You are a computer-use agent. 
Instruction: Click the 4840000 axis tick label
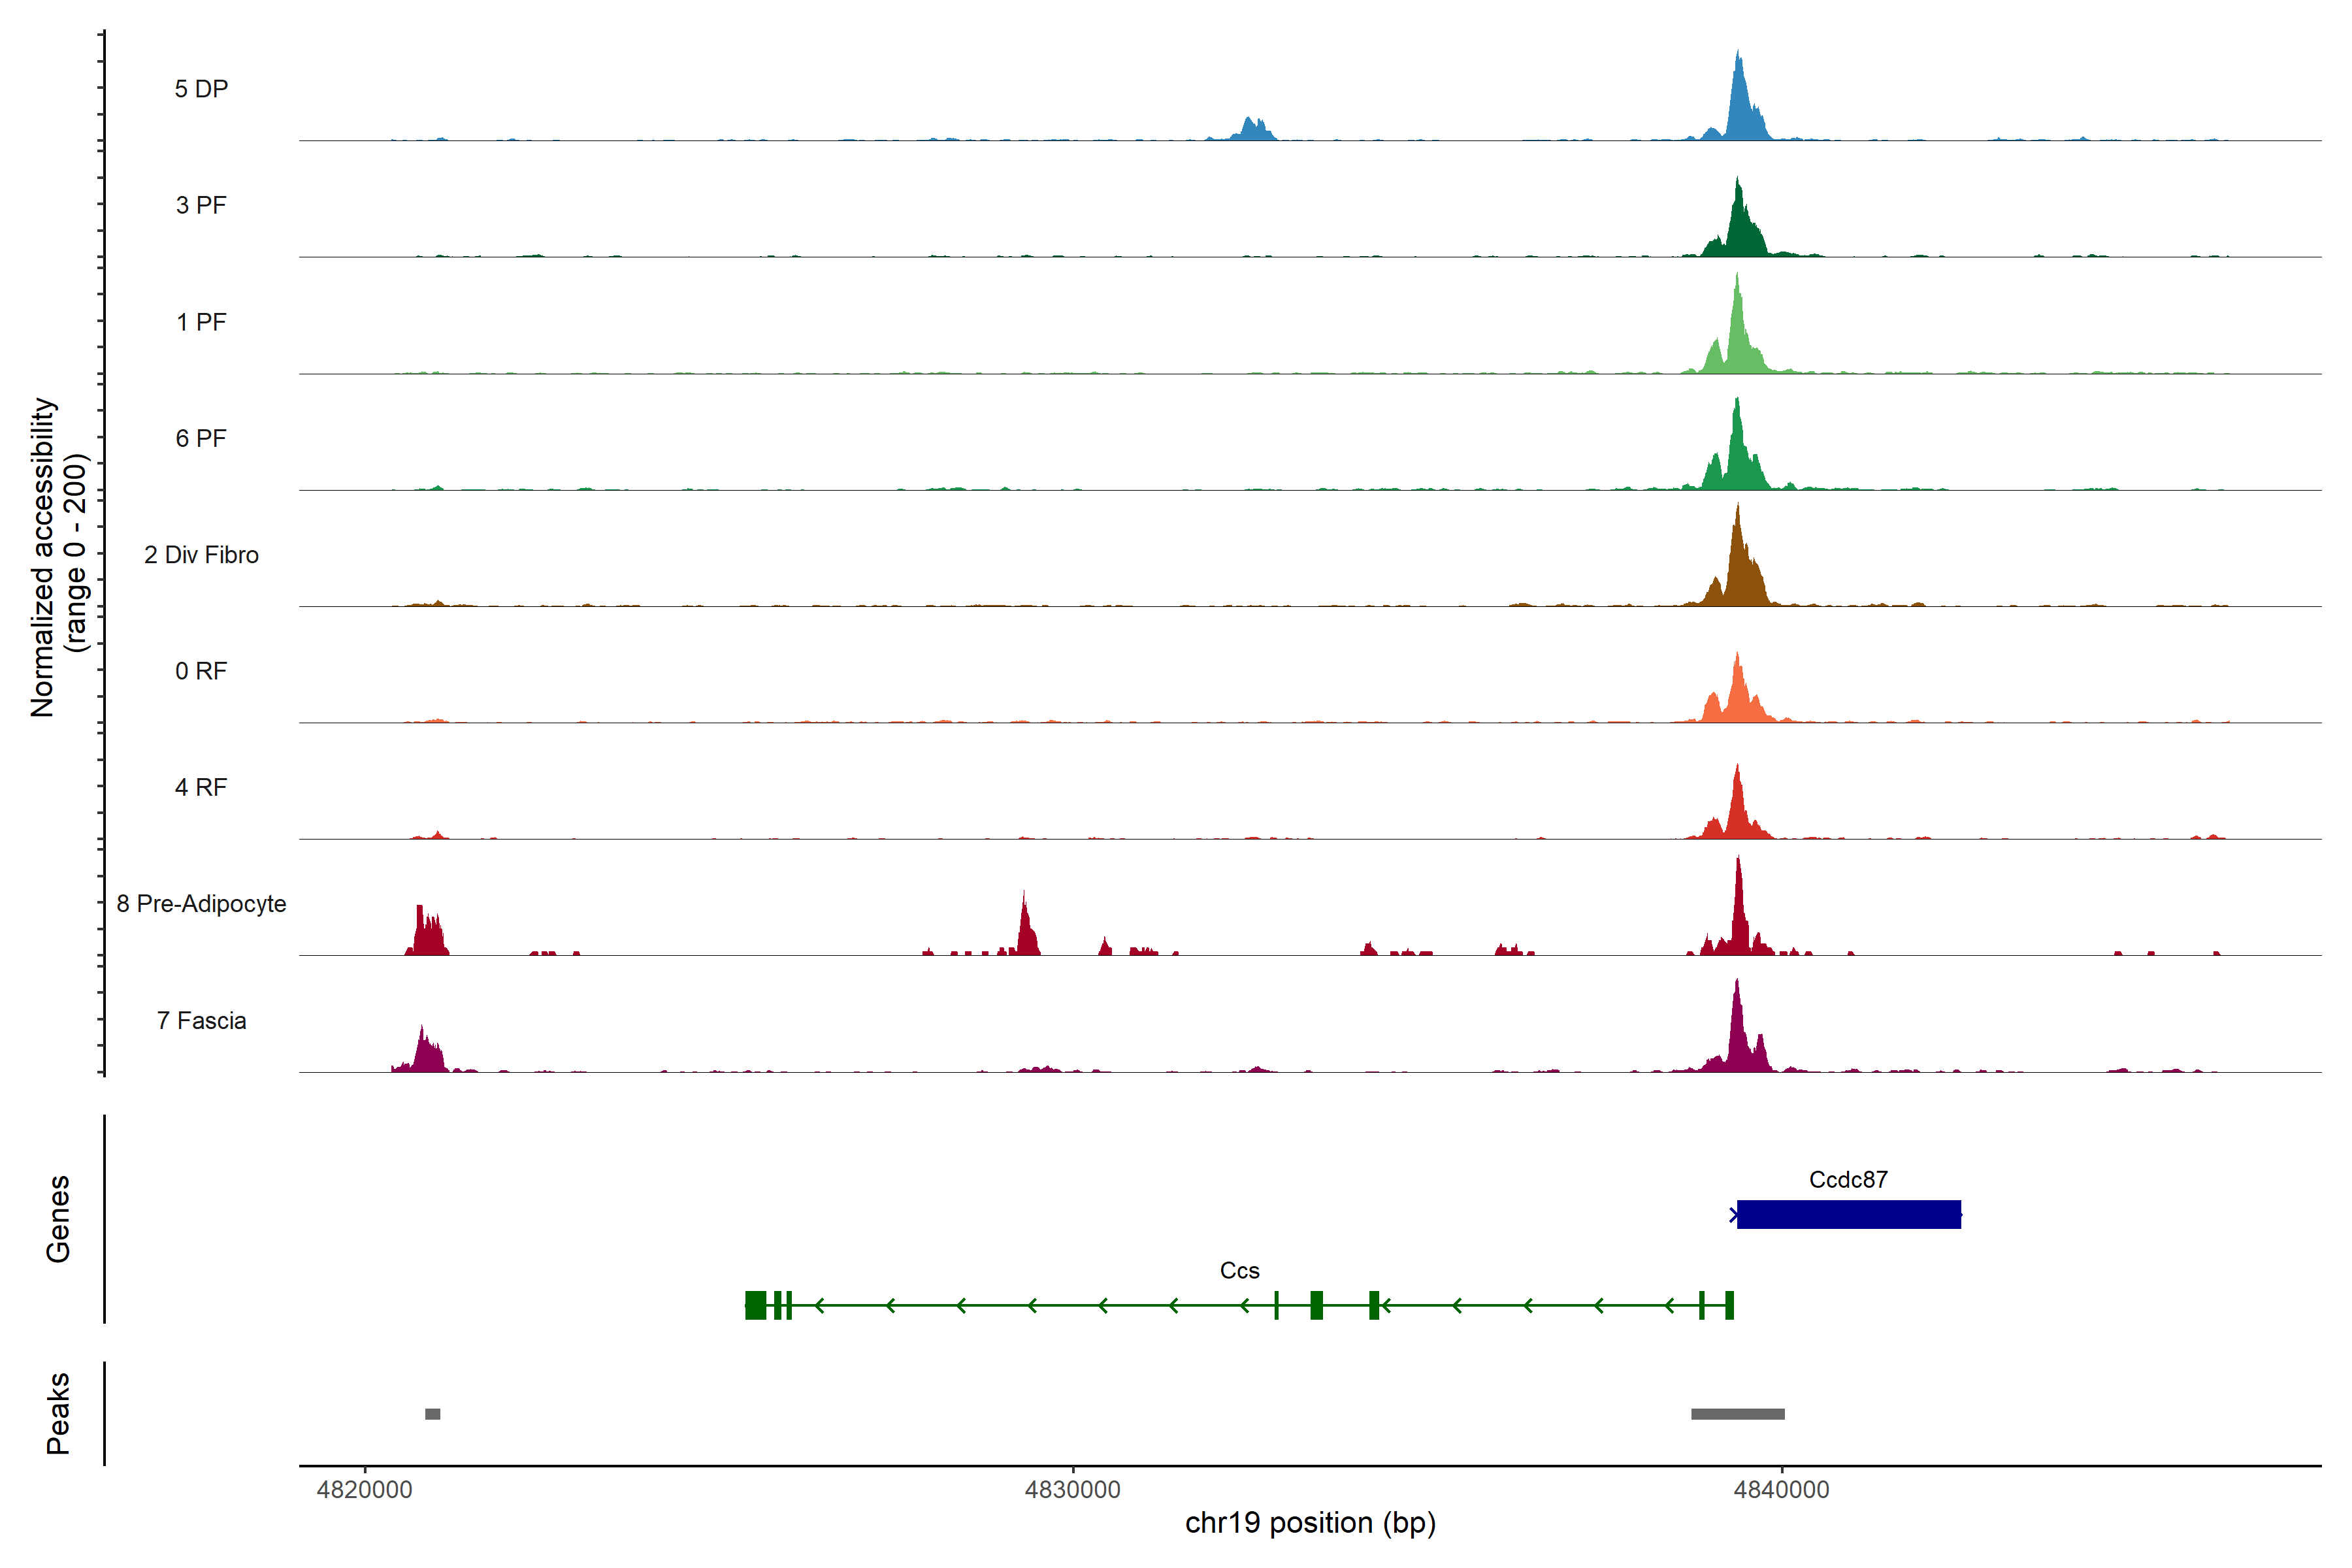tap(1781, 1489)
